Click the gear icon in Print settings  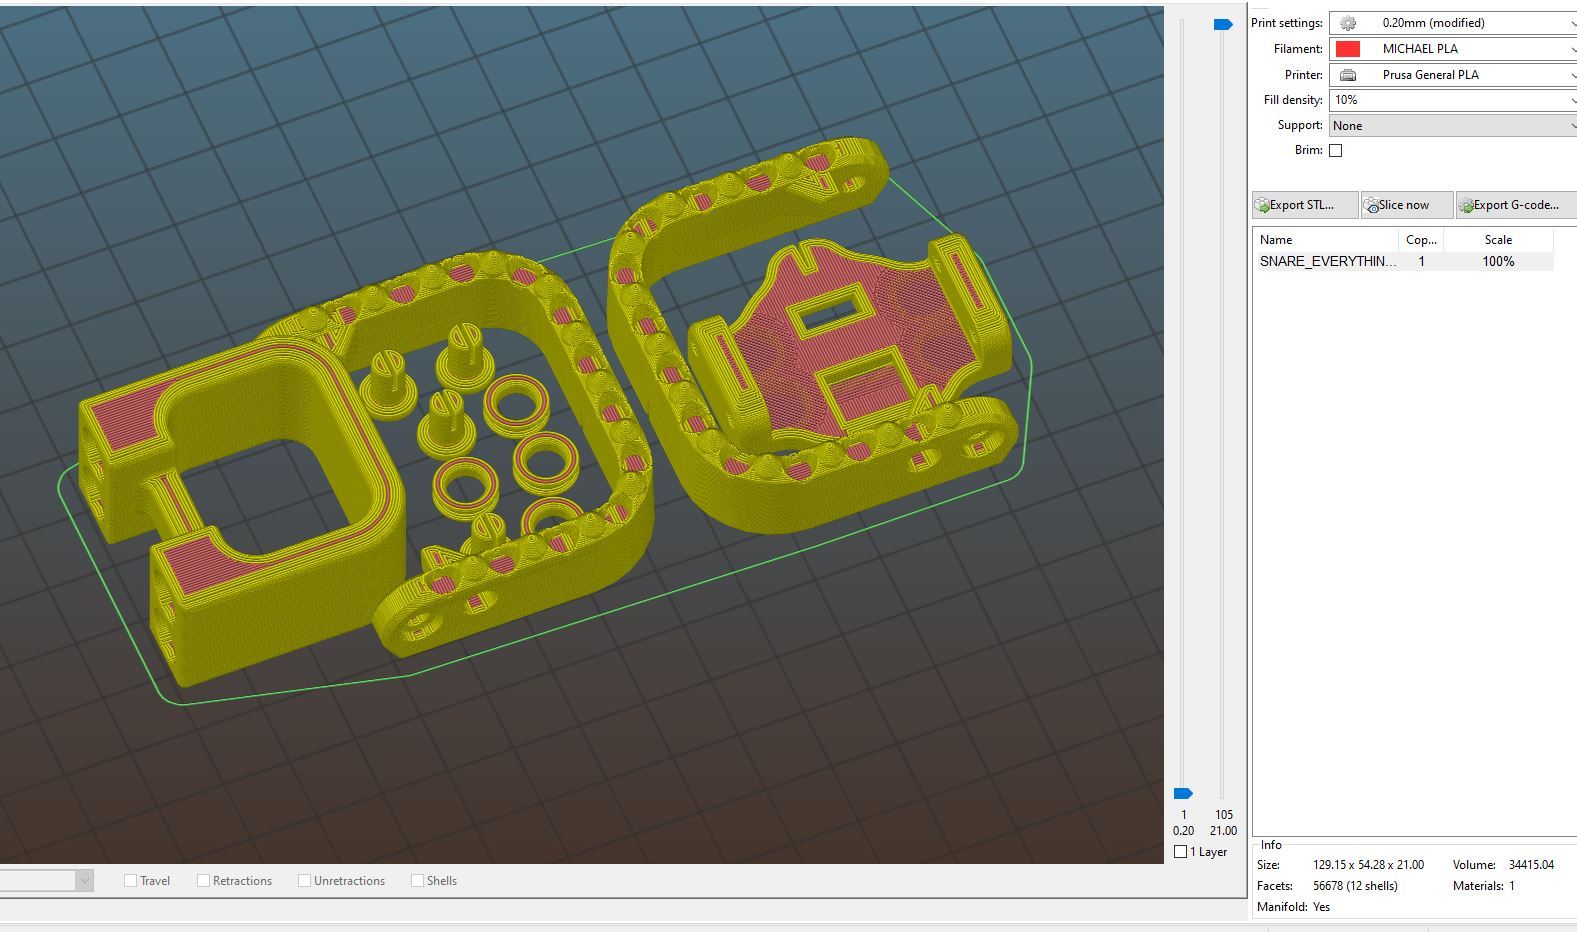(1348, 23)
